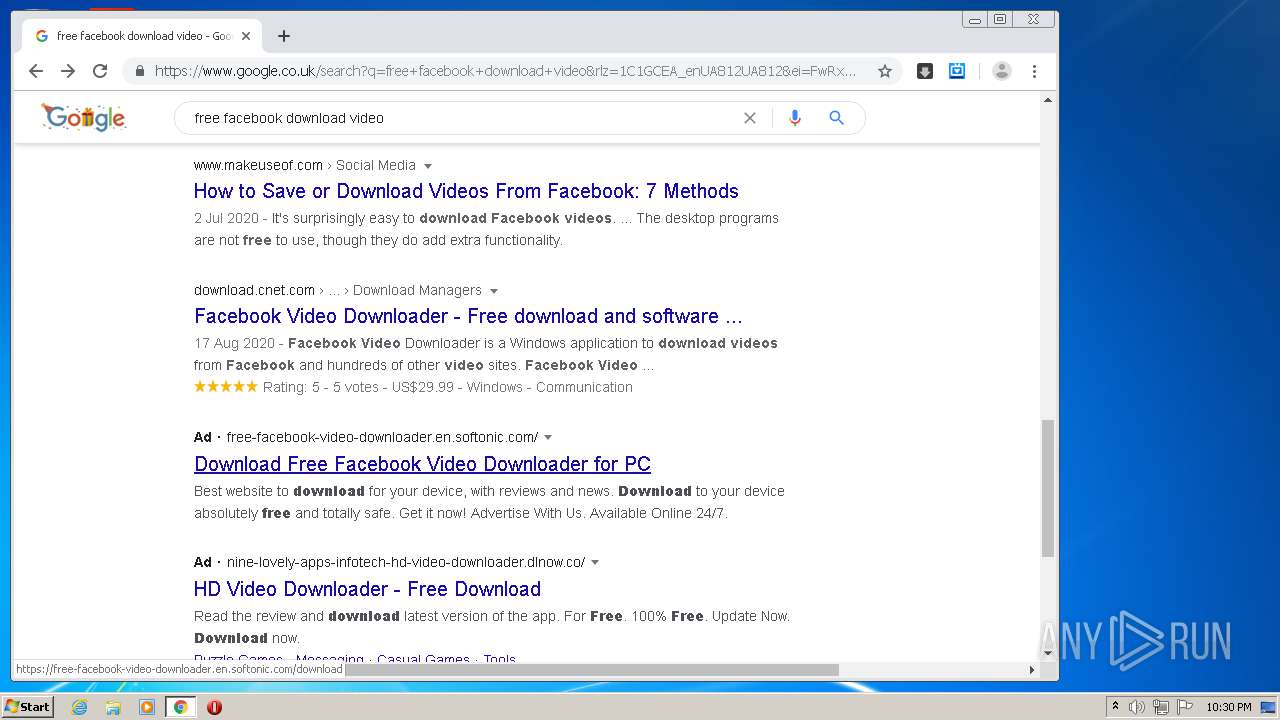
Task: Open How to Save or Download Videos result
Action: point(466,191)
